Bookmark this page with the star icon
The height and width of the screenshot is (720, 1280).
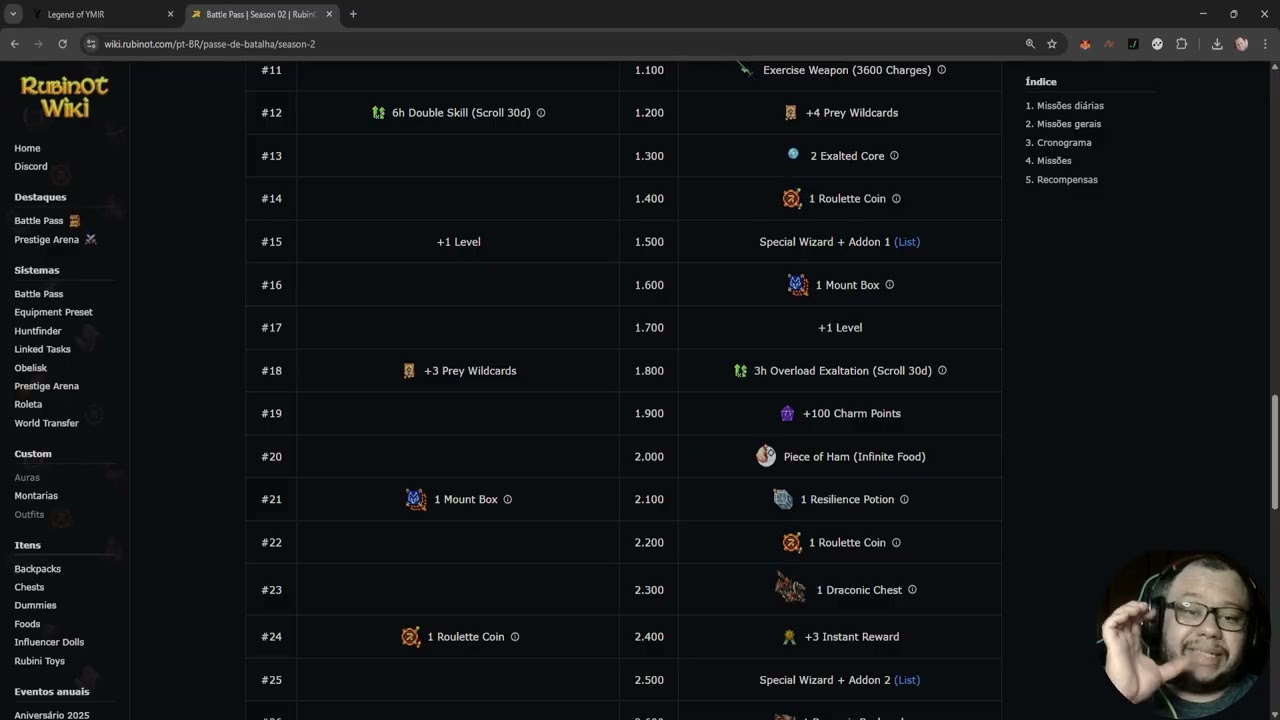[1052, 44]
